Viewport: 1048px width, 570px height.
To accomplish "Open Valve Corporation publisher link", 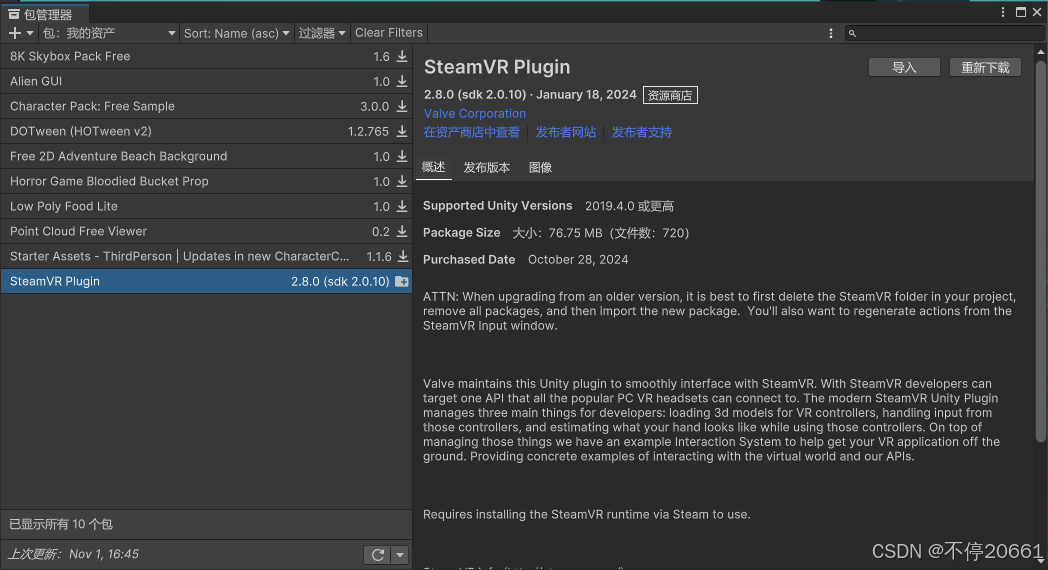I will click(475, 114).
